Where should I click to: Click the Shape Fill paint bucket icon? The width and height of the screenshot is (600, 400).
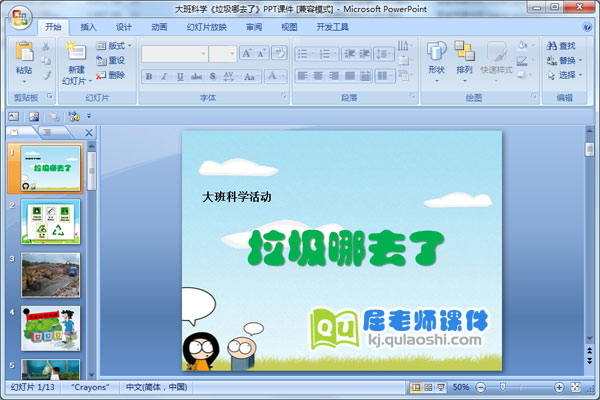pos(523,46)
